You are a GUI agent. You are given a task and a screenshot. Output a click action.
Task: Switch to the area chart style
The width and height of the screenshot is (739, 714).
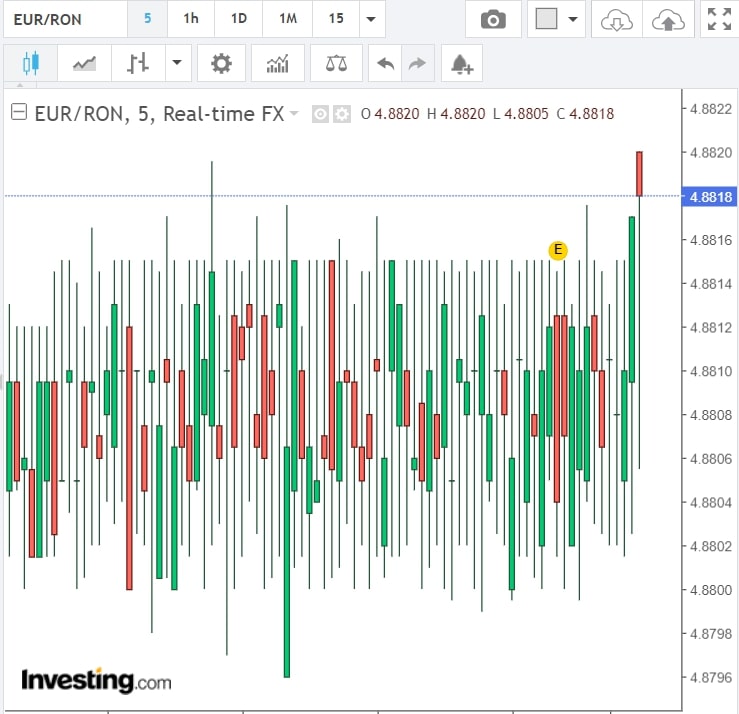85,64
